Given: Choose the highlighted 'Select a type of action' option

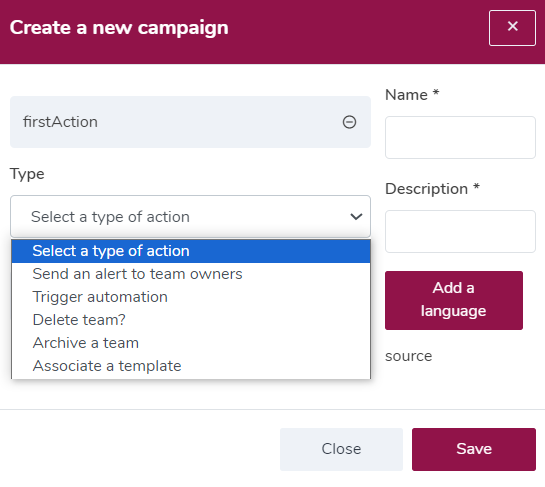Looking at the screenshot, I should coord(191,251).
